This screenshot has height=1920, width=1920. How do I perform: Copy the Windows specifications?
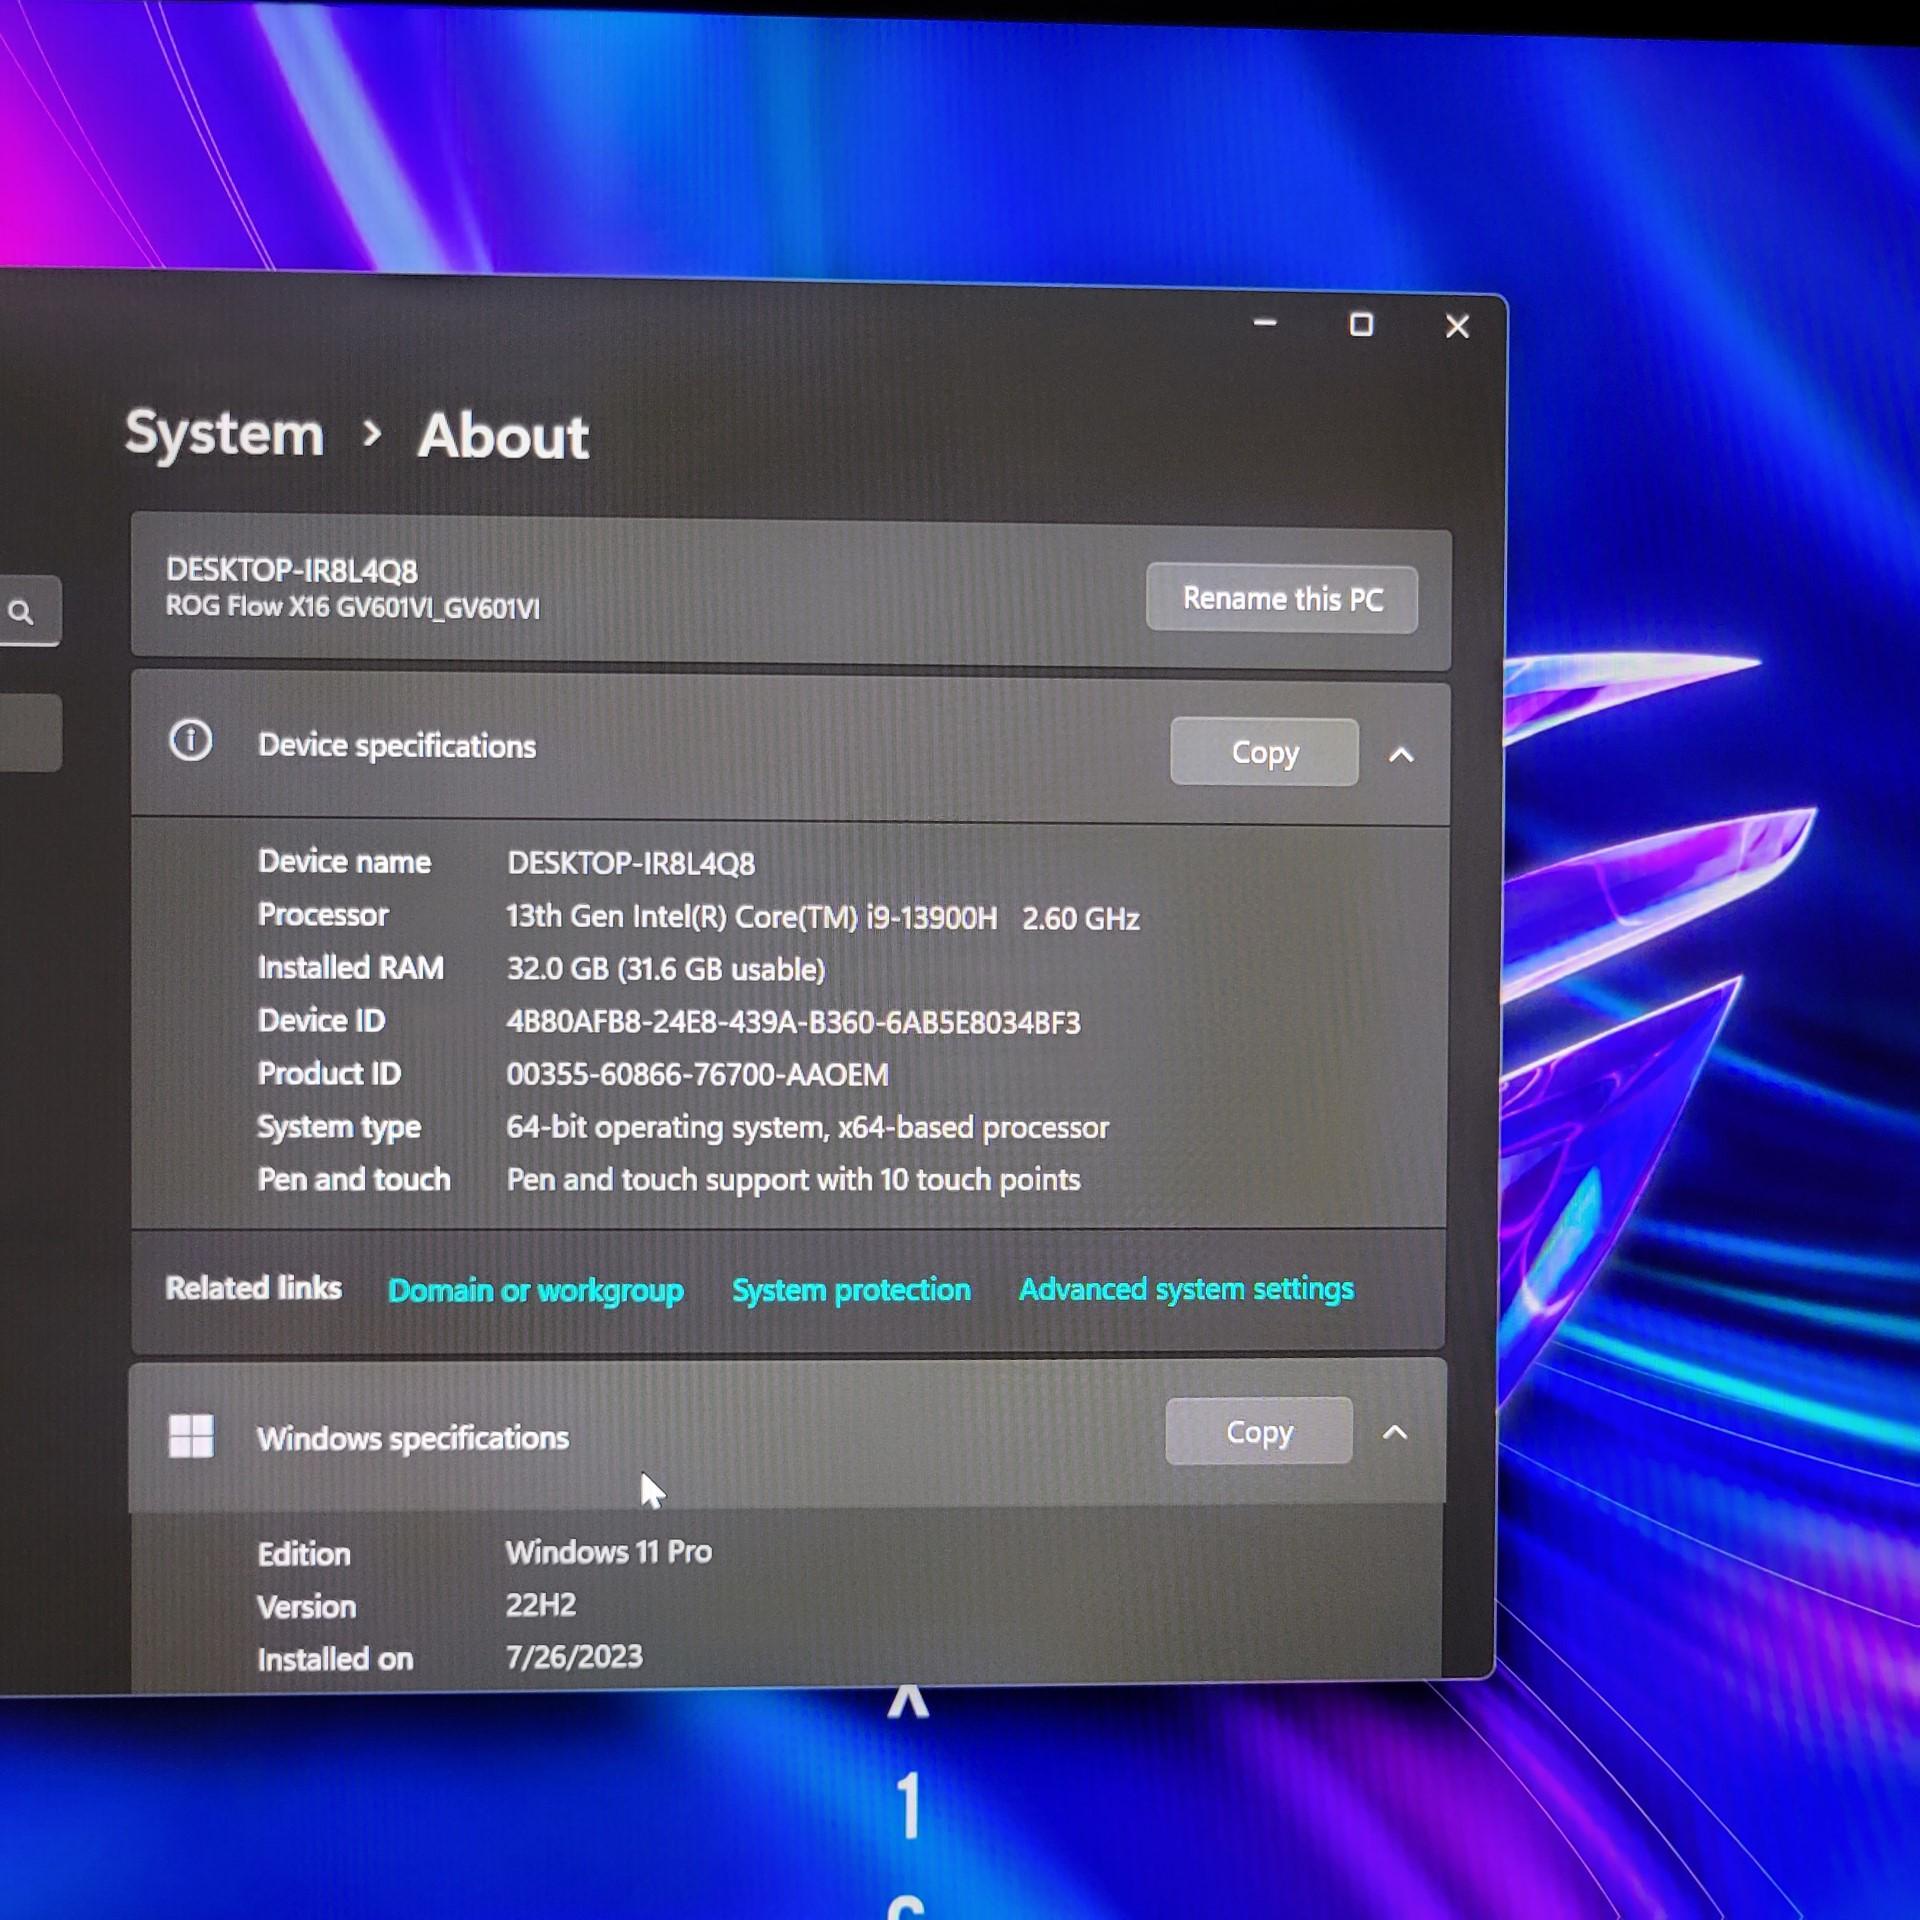click(x=1259, y=1431)
